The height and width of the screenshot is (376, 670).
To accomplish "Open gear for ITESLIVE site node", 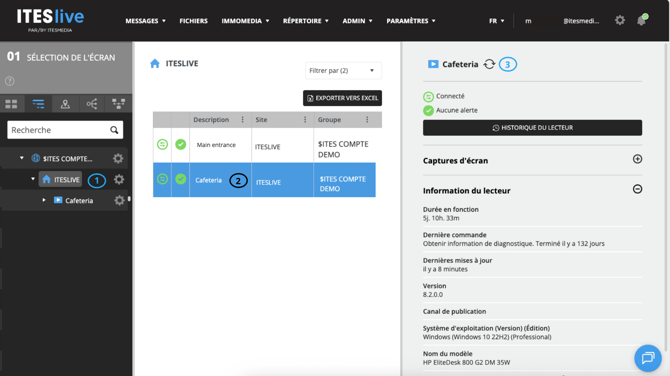I will point(119,179).
